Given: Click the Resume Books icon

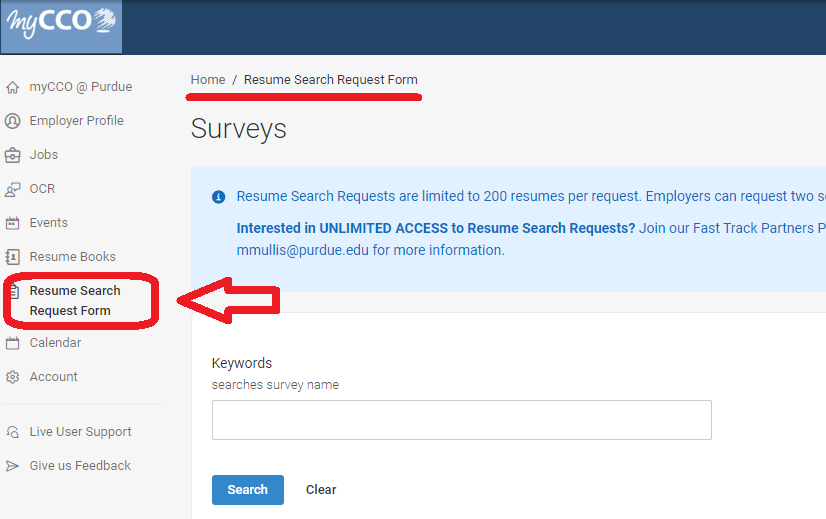Looking at the screenshot, I should pyautogui.click(x=13, y=257).
